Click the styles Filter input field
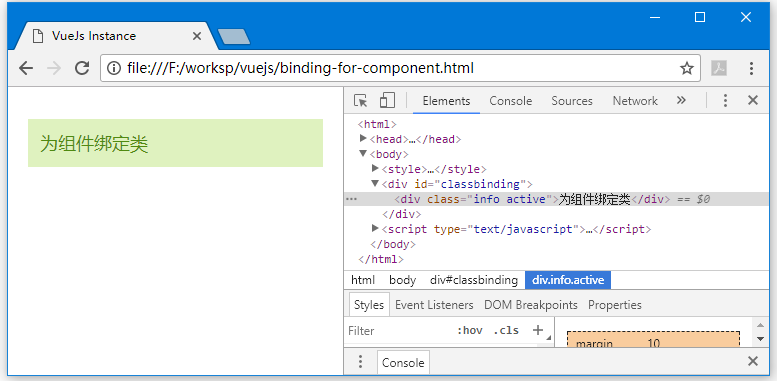This screenshot has height=381, width=777. click(x=396, y=330)
